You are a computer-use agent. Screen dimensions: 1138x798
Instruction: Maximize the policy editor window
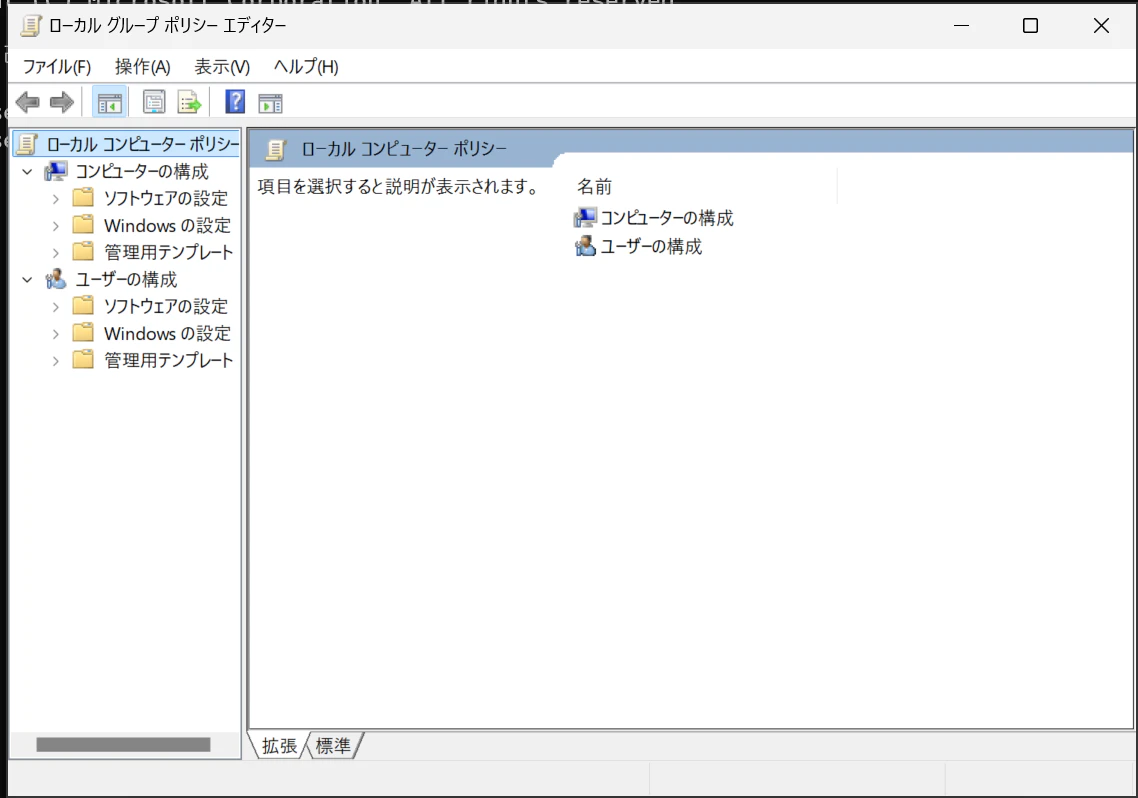point(1030,25)
